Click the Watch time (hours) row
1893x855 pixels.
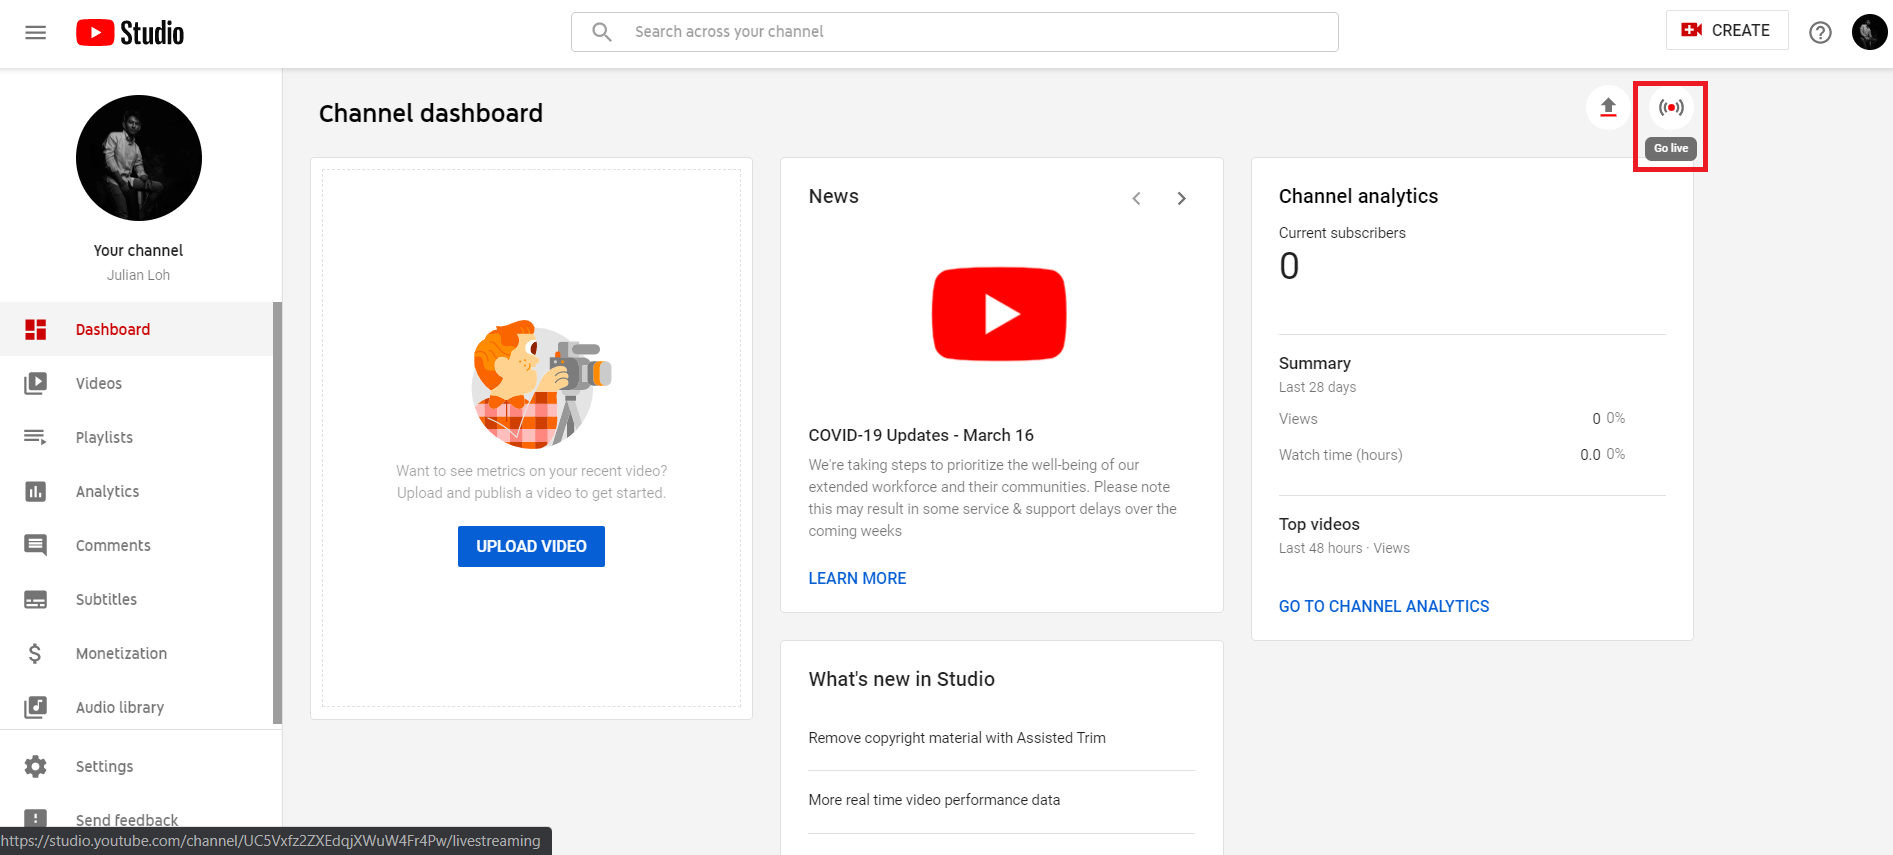pyautogui.click(x=1452, y=455)
